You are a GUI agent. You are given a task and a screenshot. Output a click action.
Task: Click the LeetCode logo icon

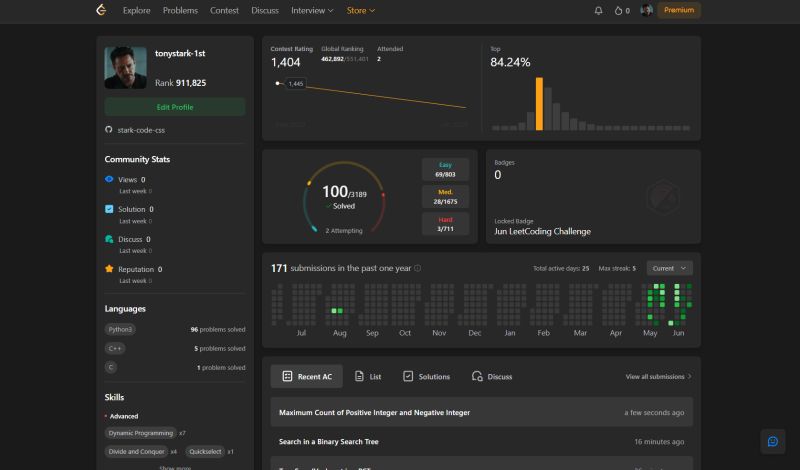click(101, 10)
